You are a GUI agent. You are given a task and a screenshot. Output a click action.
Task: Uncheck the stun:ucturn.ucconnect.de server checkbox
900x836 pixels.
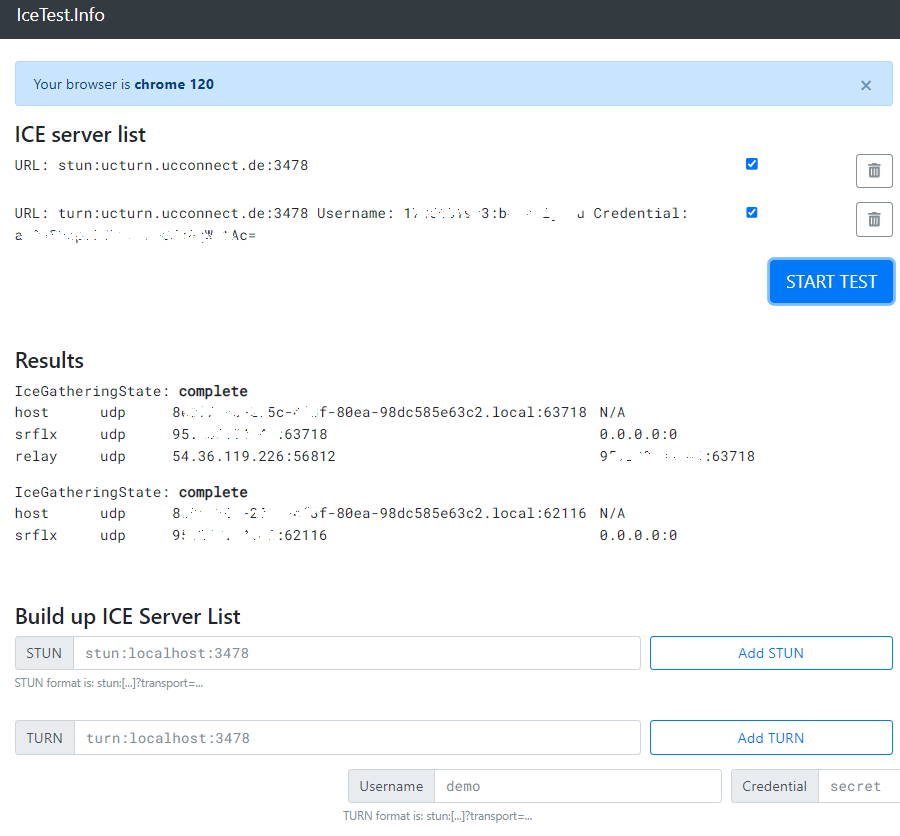[x=752, y=164]
